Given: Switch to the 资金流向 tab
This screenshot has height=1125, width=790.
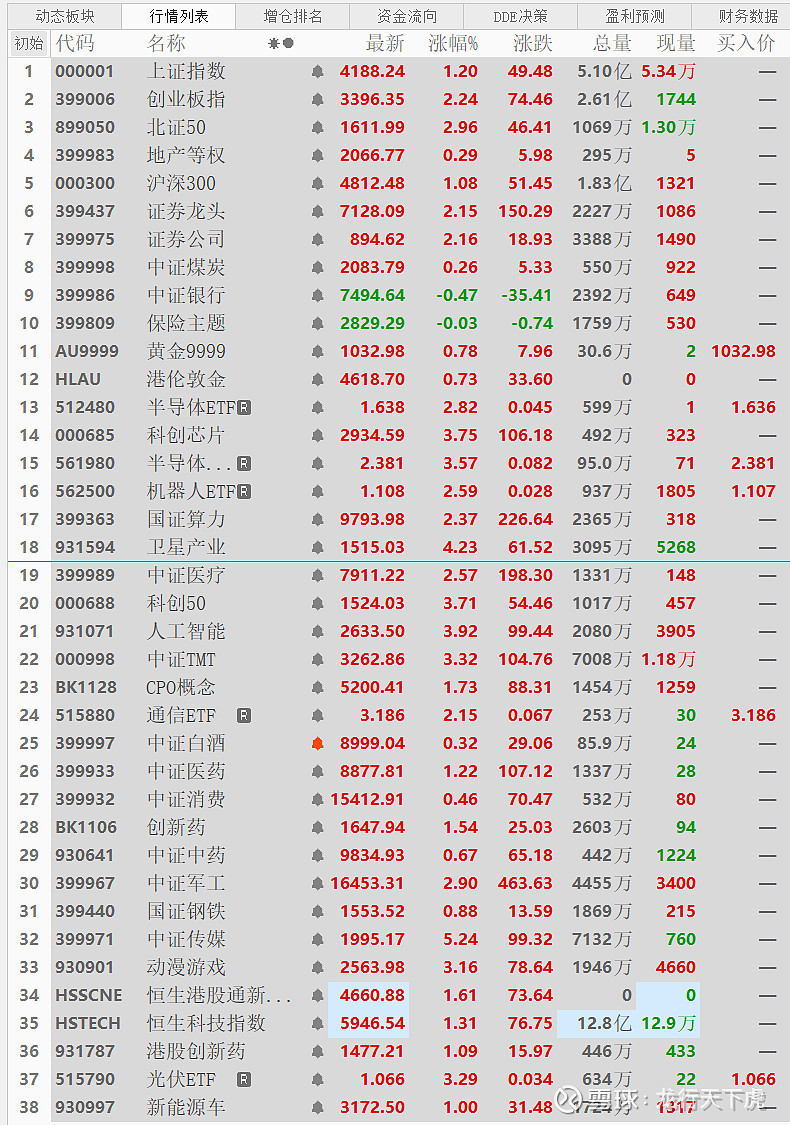Looking at the screenshot, I should point(406,16).
